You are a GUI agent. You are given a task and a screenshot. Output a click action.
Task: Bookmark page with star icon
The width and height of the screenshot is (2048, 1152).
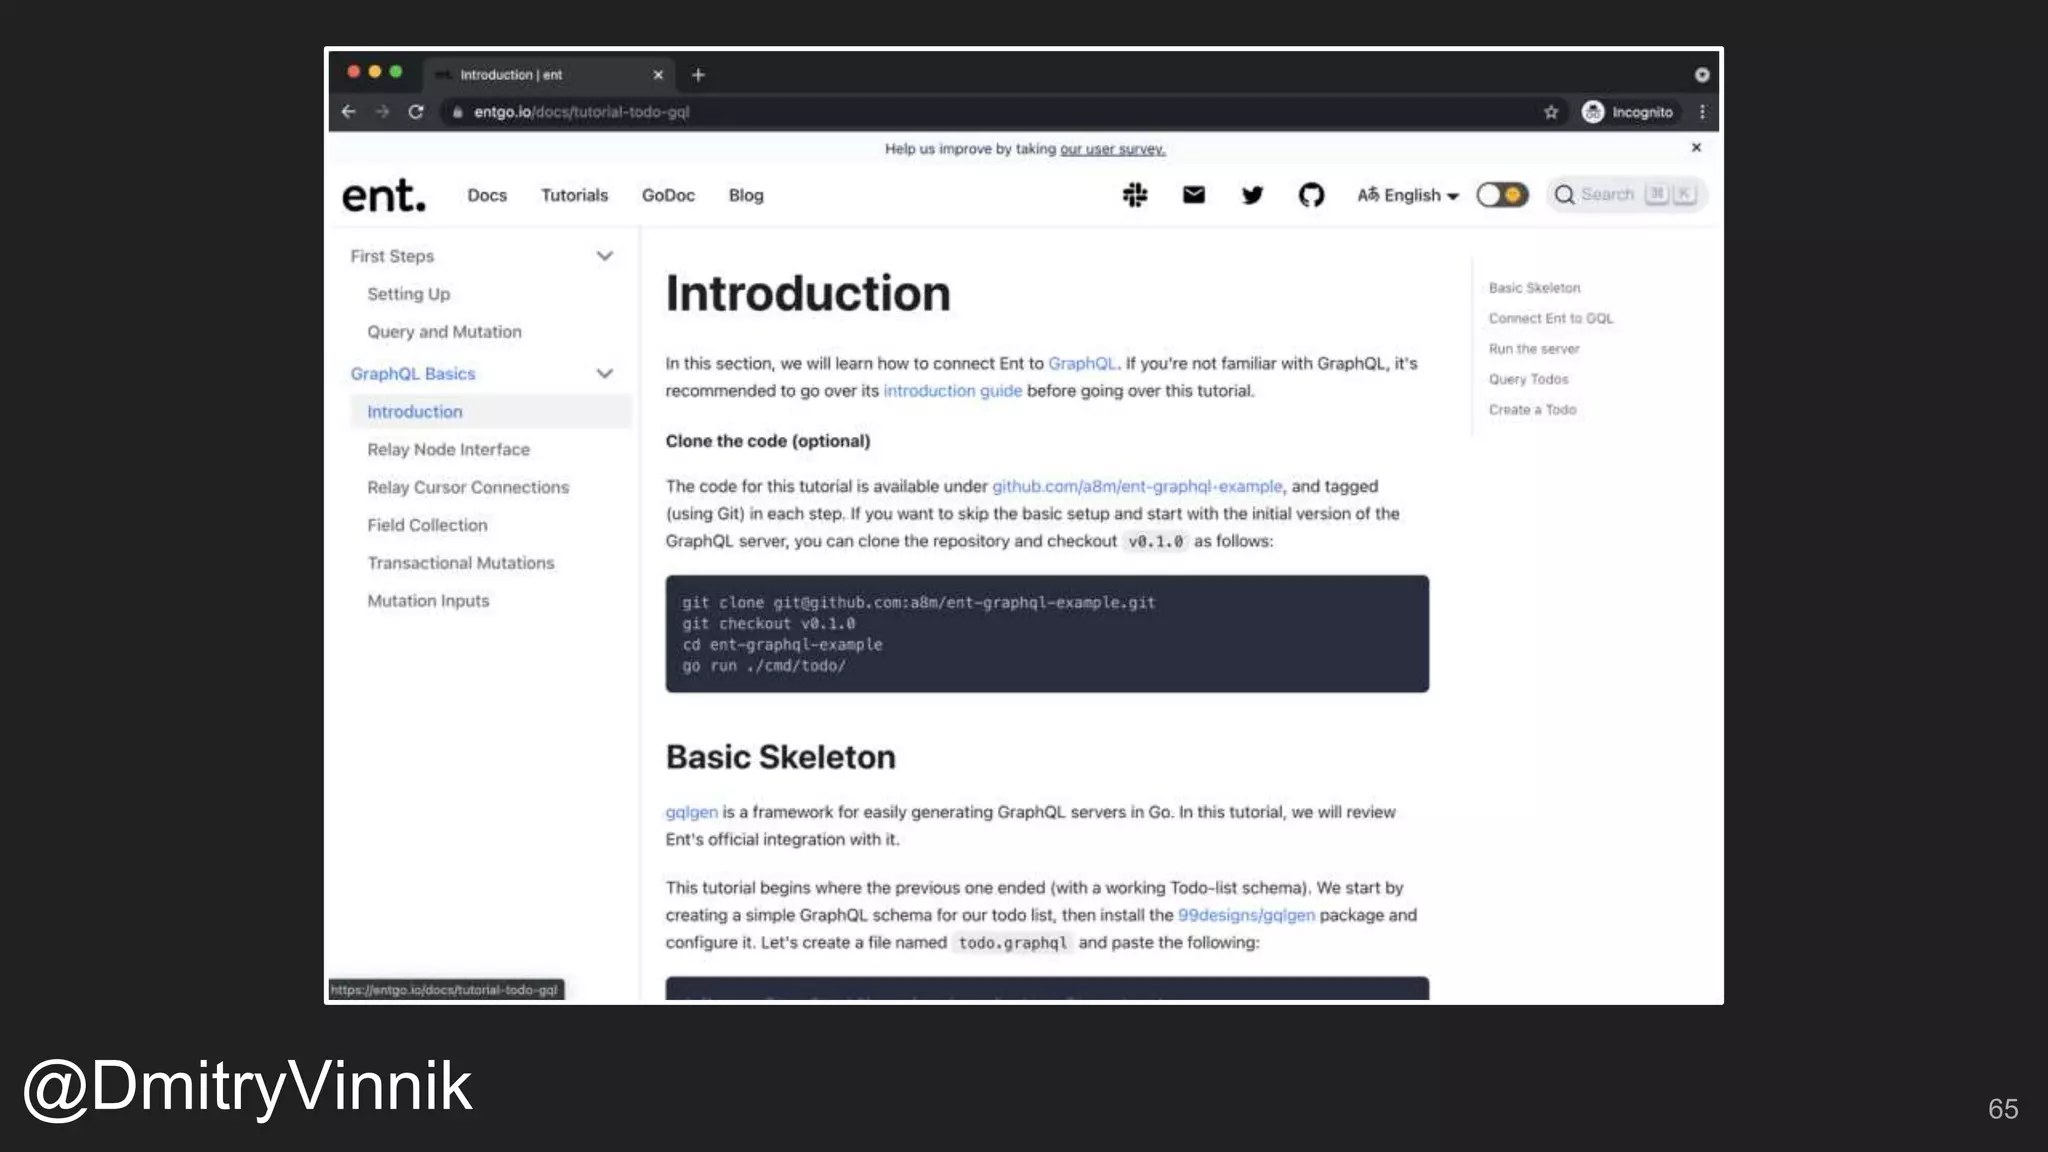1551,112
